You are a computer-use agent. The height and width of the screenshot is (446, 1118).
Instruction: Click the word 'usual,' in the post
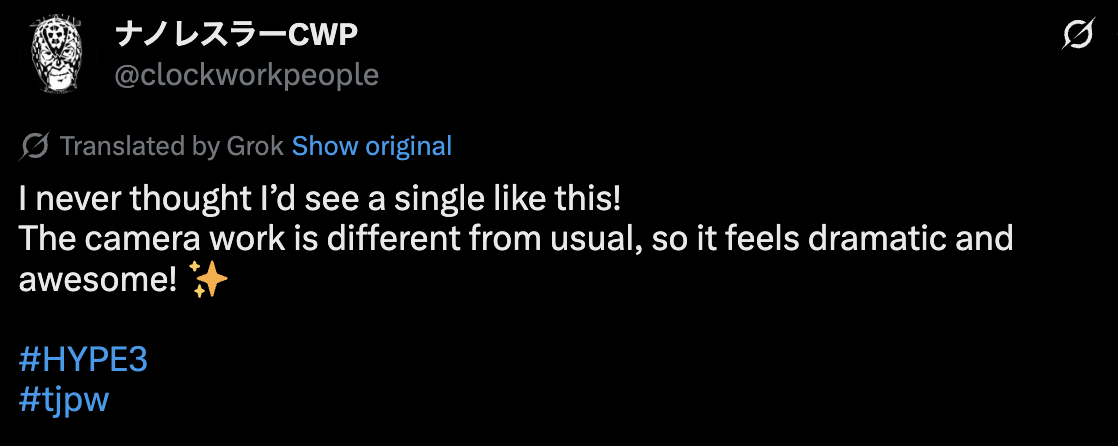(x=586, y=240)
